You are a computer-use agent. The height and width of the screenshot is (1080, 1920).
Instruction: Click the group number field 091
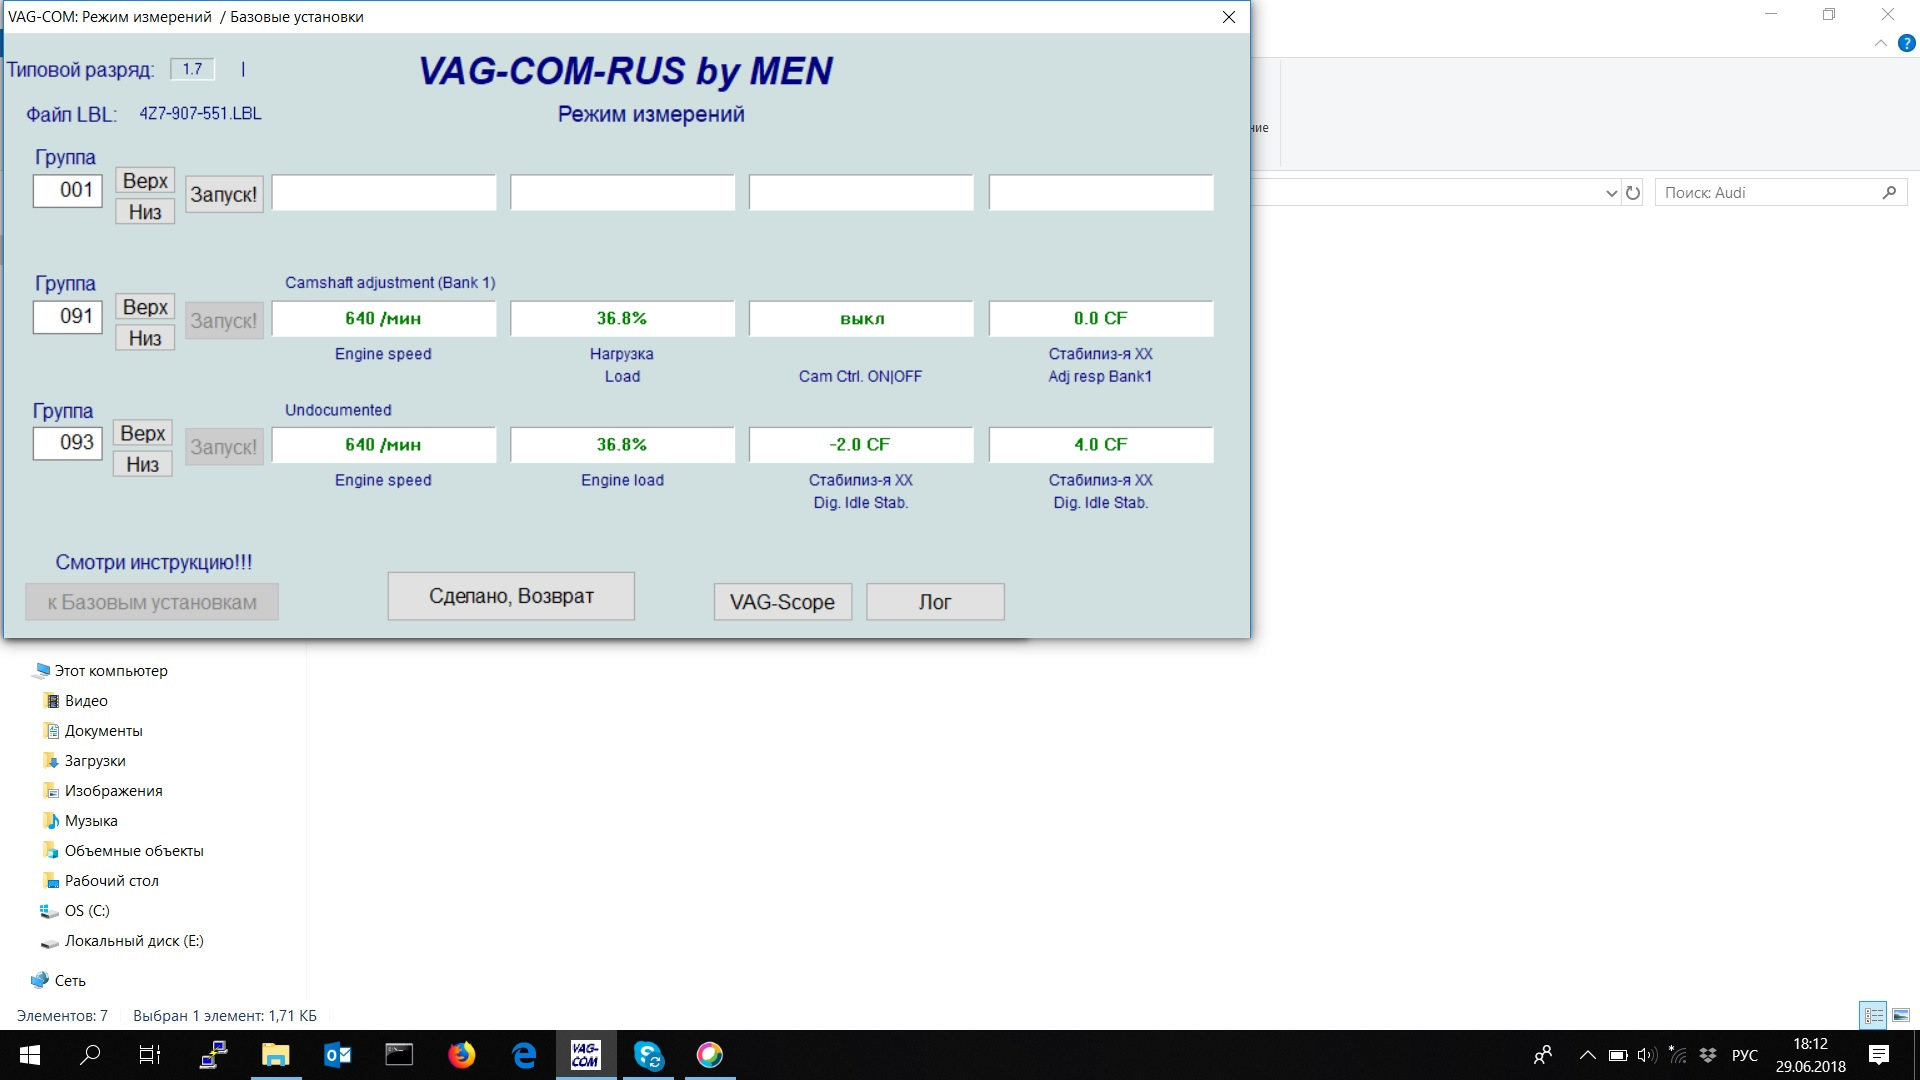point(68,317)
